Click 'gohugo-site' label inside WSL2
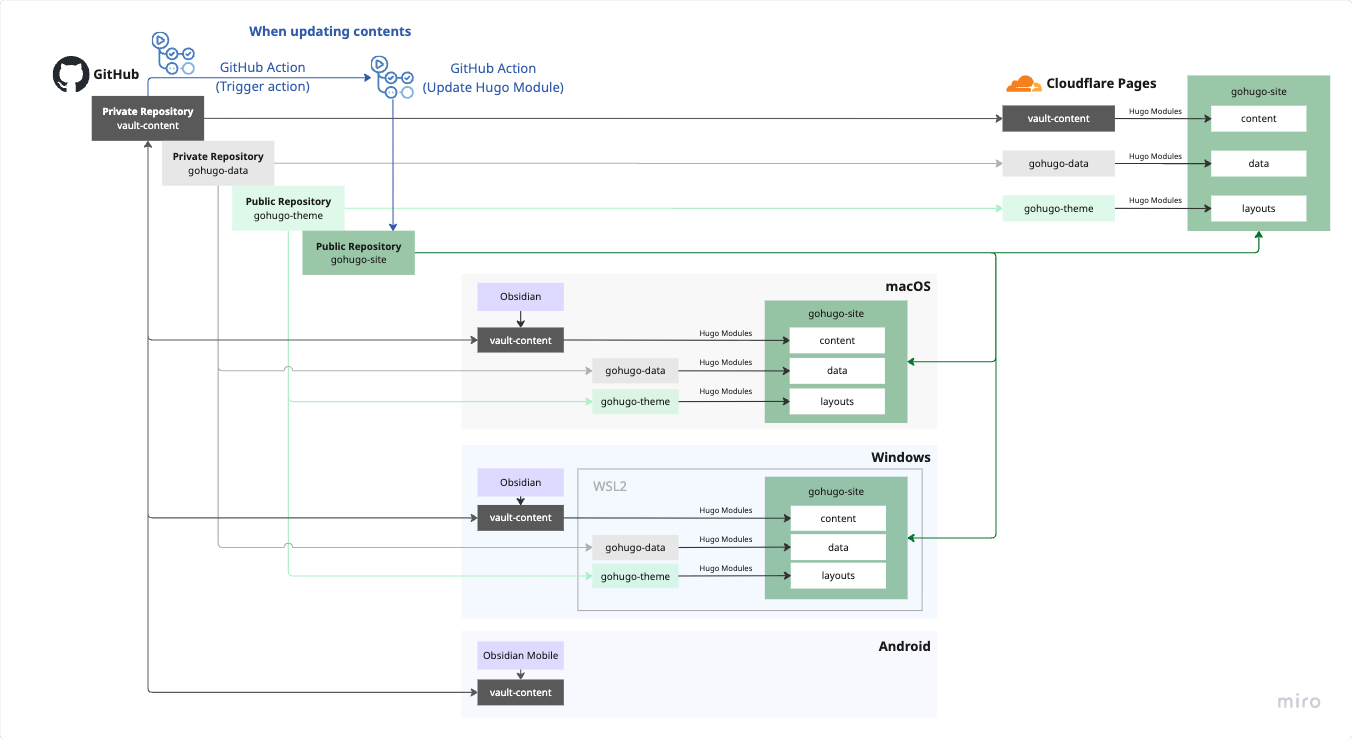The image size is (1352, 739). pyautogui.click(x=836, y=491)
